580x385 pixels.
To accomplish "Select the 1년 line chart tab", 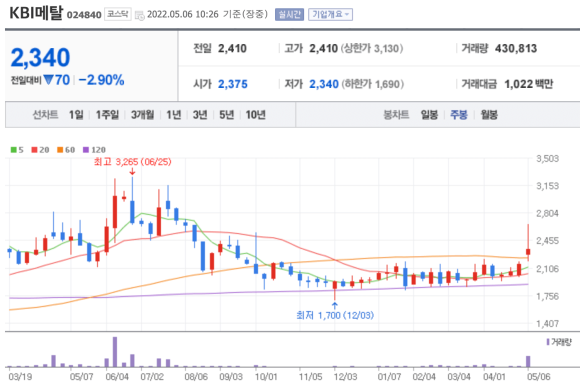I will point(173,115).
